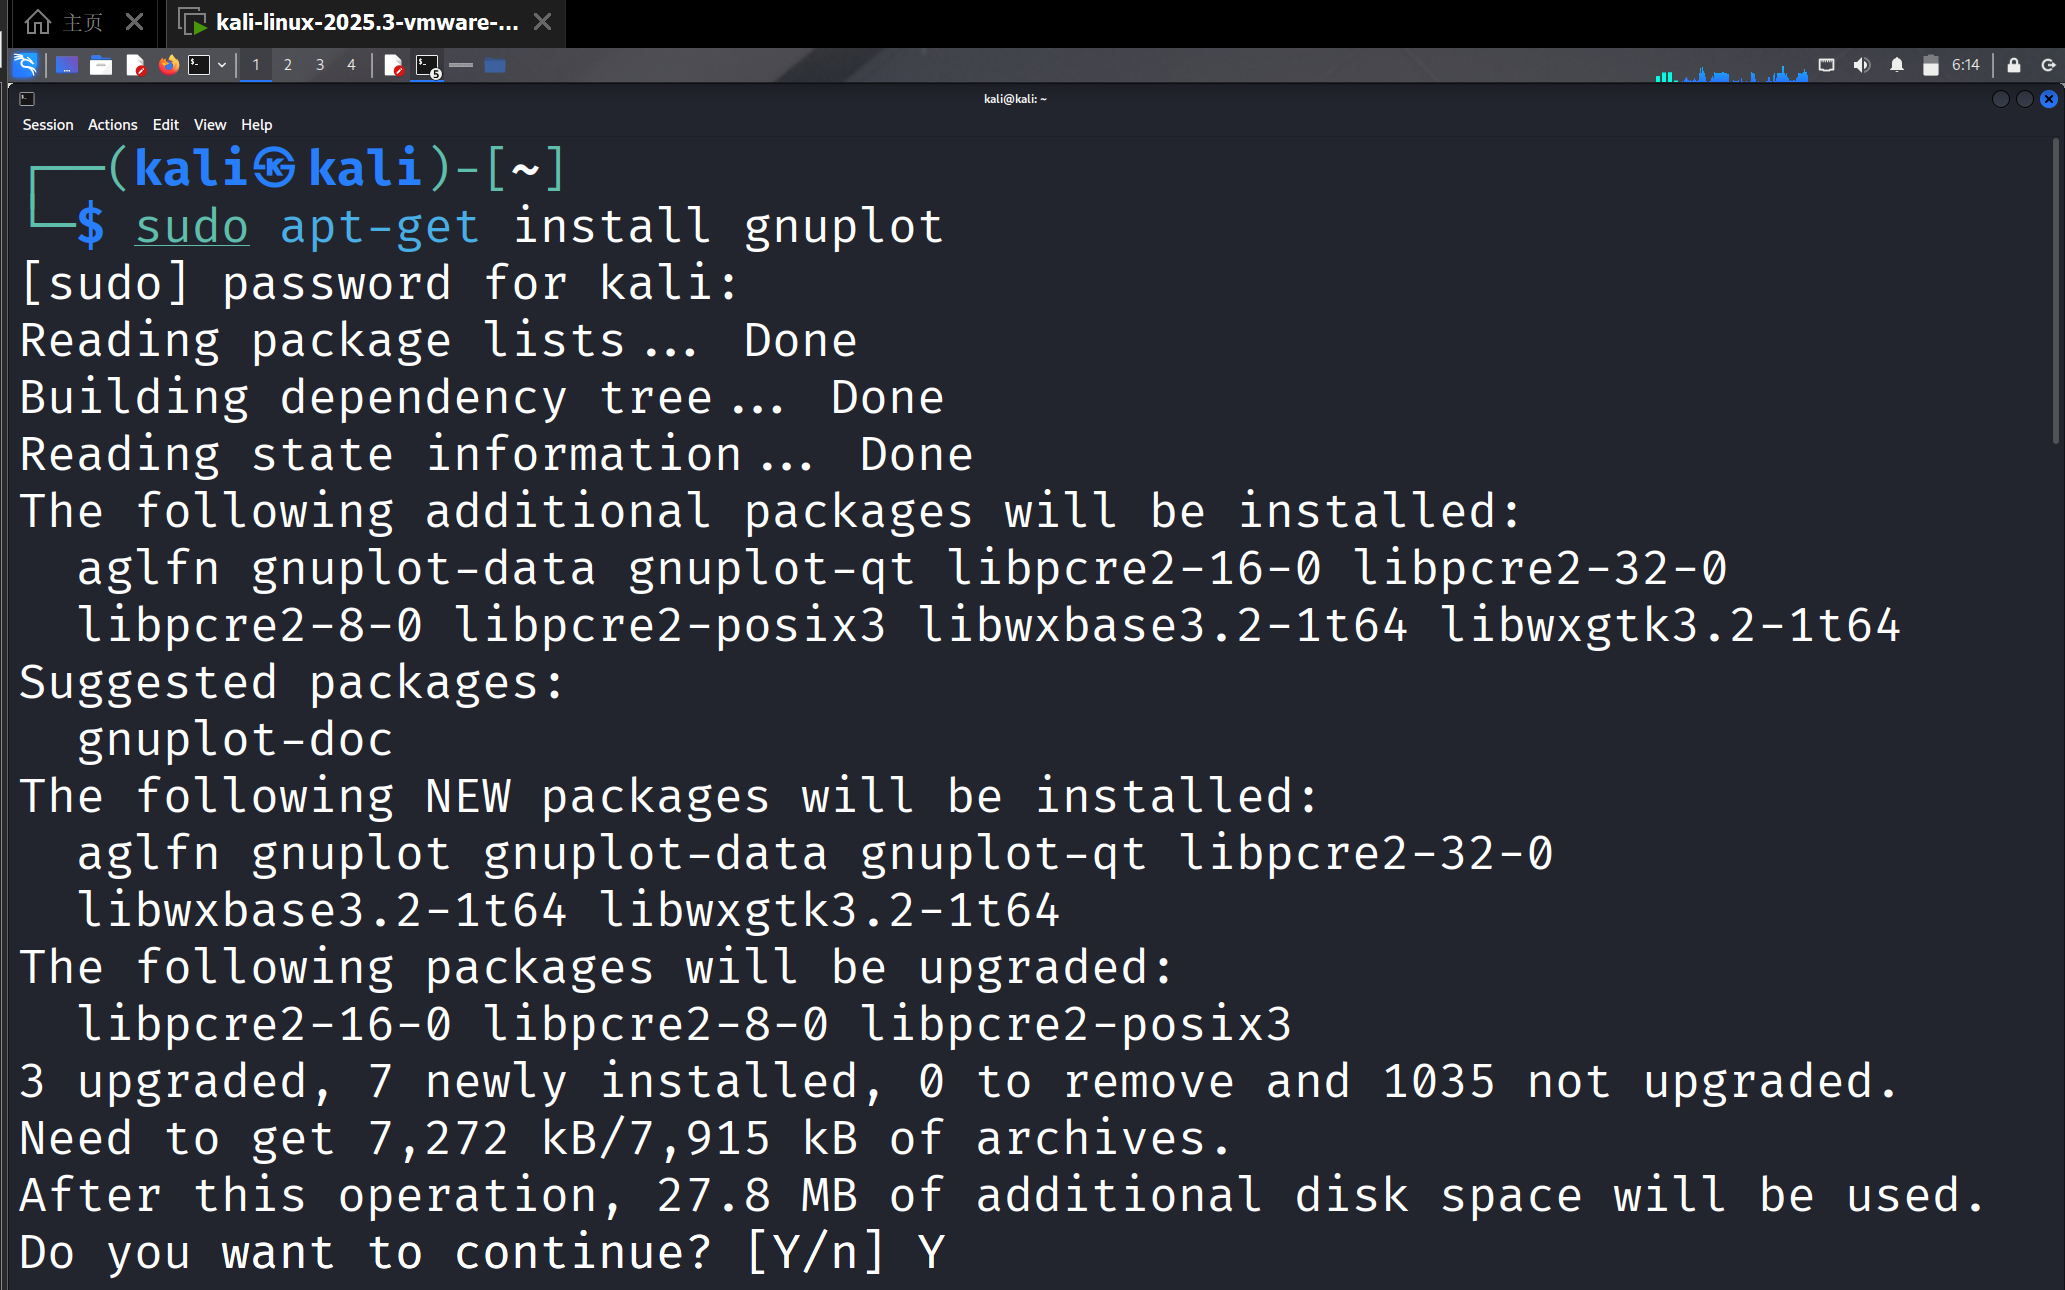Open the volume speaker control

pos(1861,65)
